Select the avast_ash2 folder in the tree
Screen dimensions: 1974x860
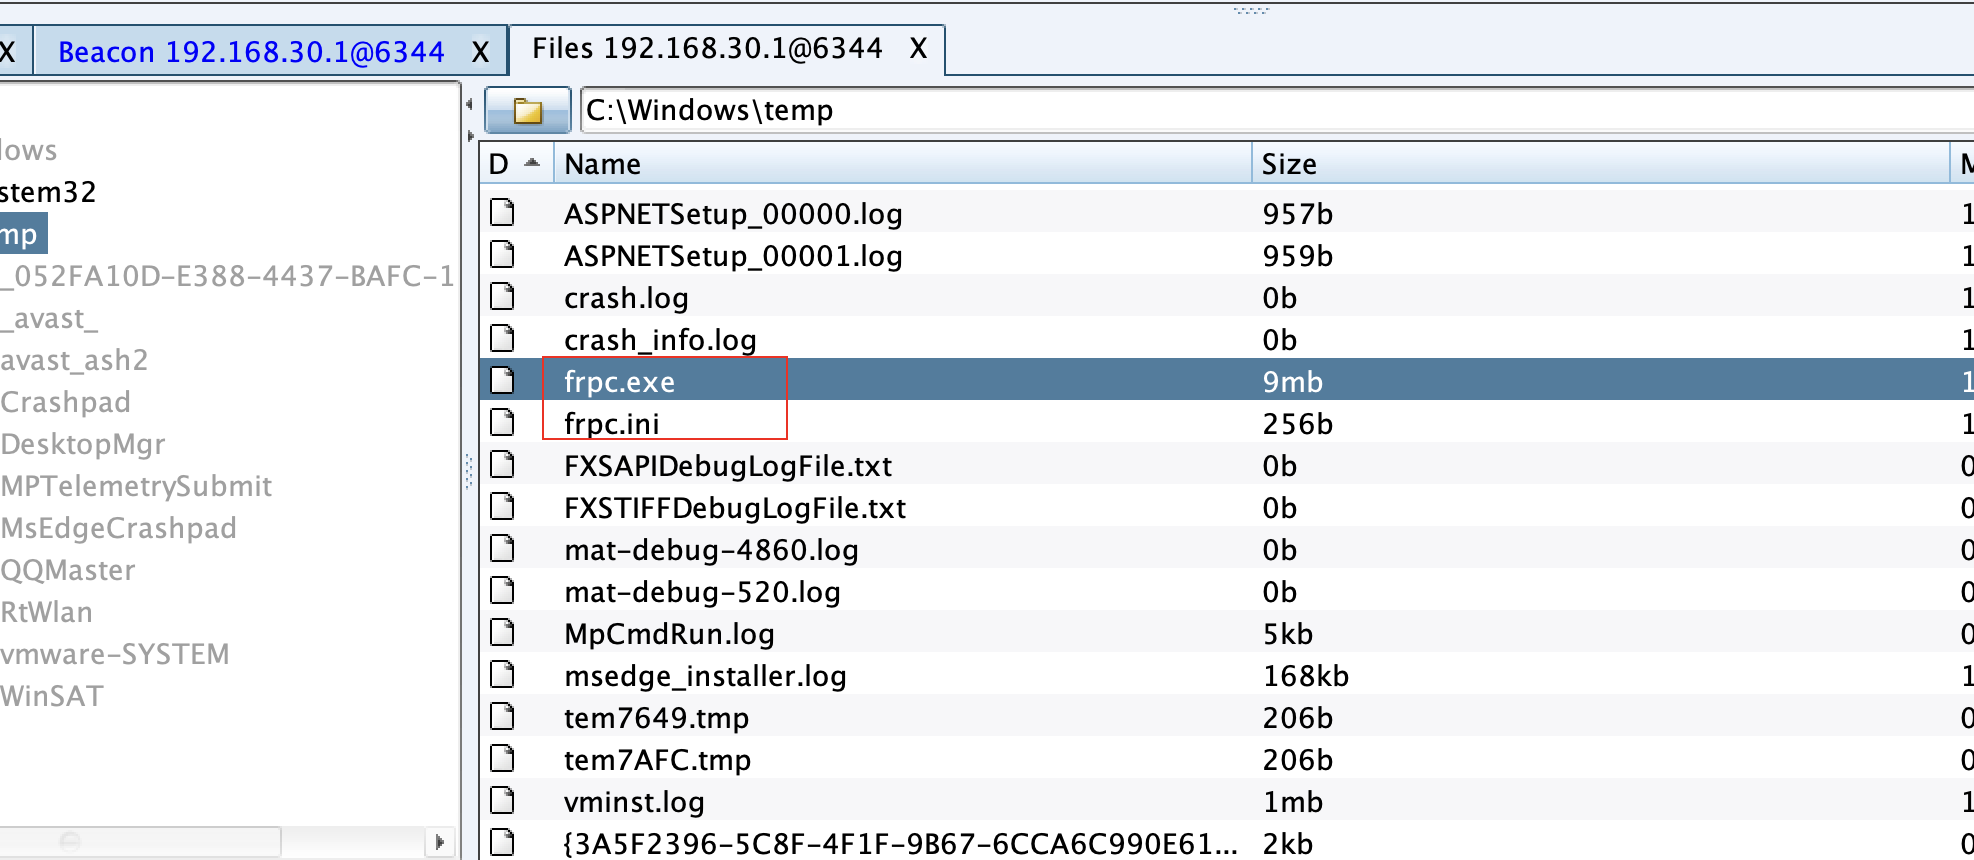tap(74, 360)
